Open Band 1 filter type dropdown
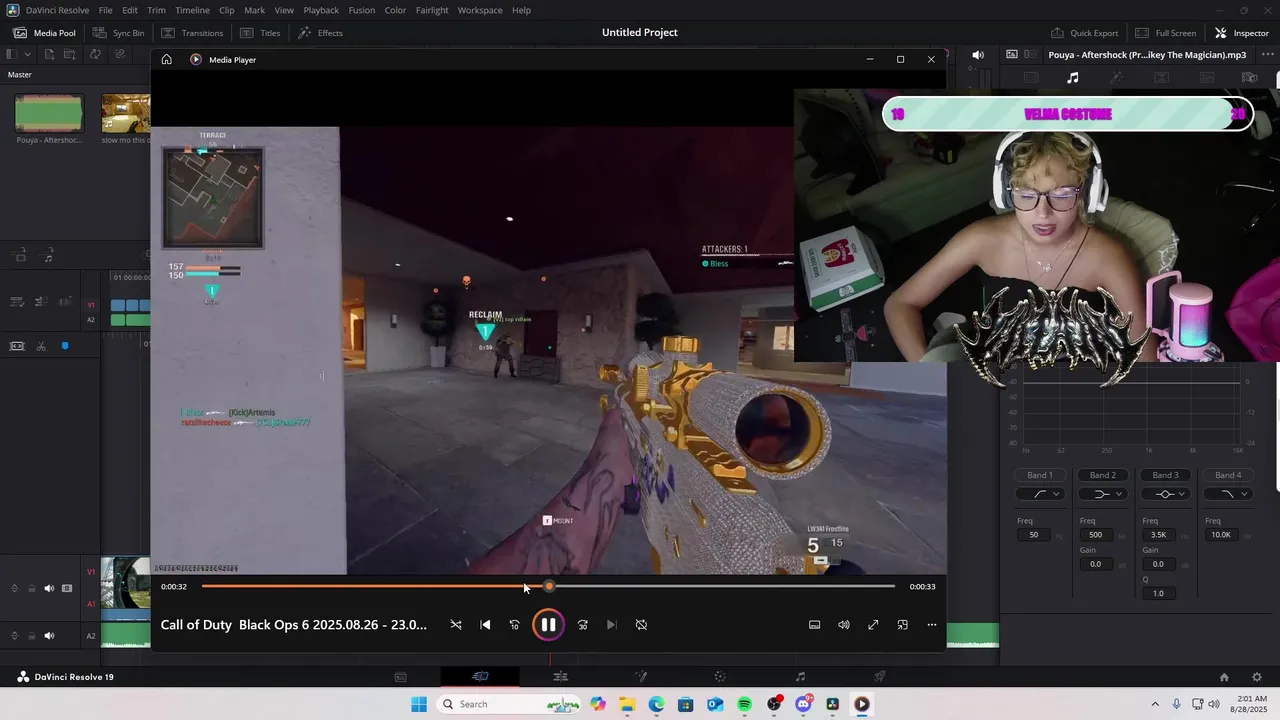This screenshot has width=1280, height=720. point(1040,494)
